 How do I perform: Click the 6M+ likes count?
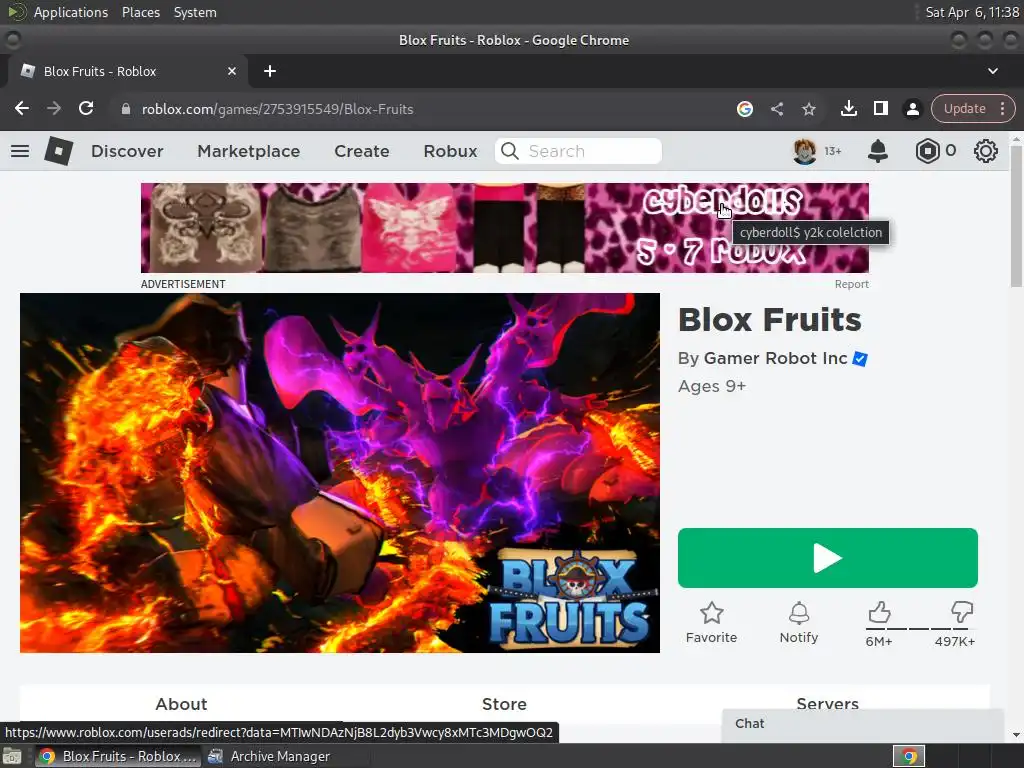[x=879, y=641]
